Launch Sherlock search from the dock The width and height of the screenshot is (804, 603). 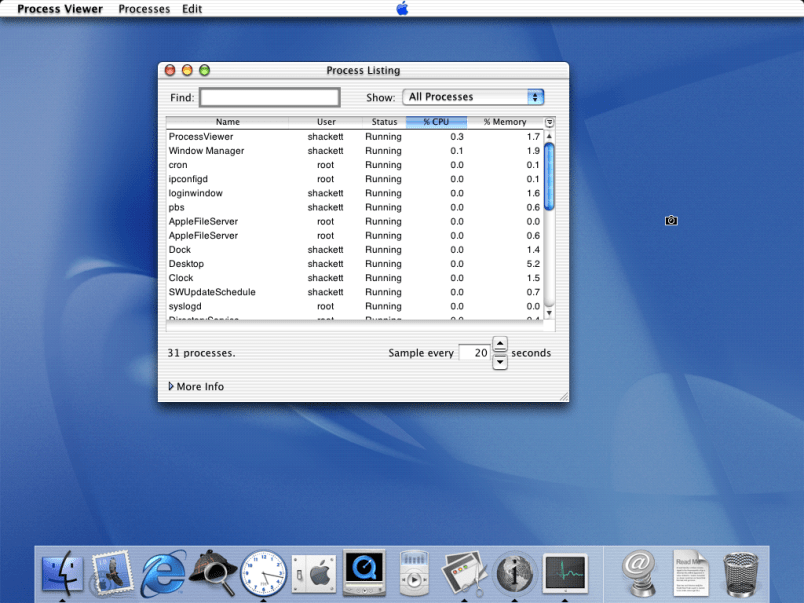[x=213, y=573]
